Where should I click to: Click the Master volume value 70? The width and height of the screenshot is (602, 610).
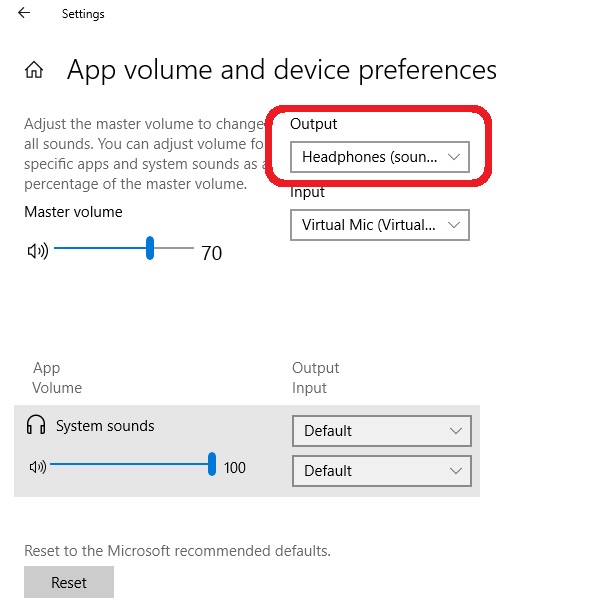click(x=212, y=253)
